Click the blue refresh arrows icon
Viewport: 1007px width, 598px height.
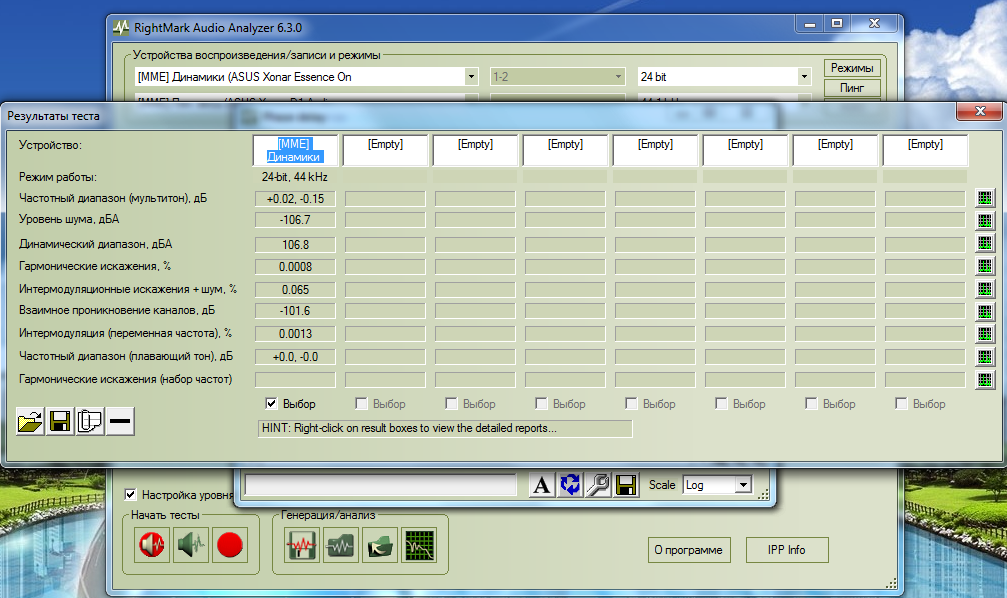click(x=570, y=485)
